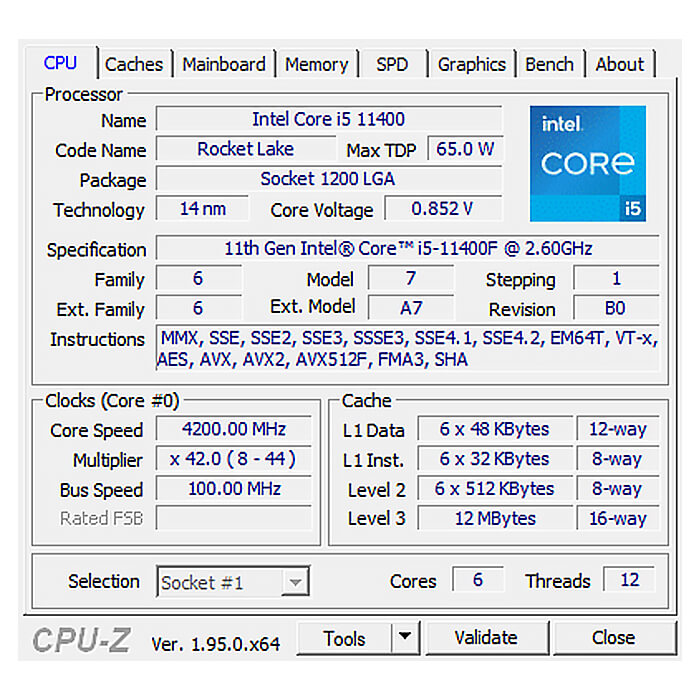
Task: Click the Specification field i5-11400F @ 2.60GHz
Action: (408, 248)
